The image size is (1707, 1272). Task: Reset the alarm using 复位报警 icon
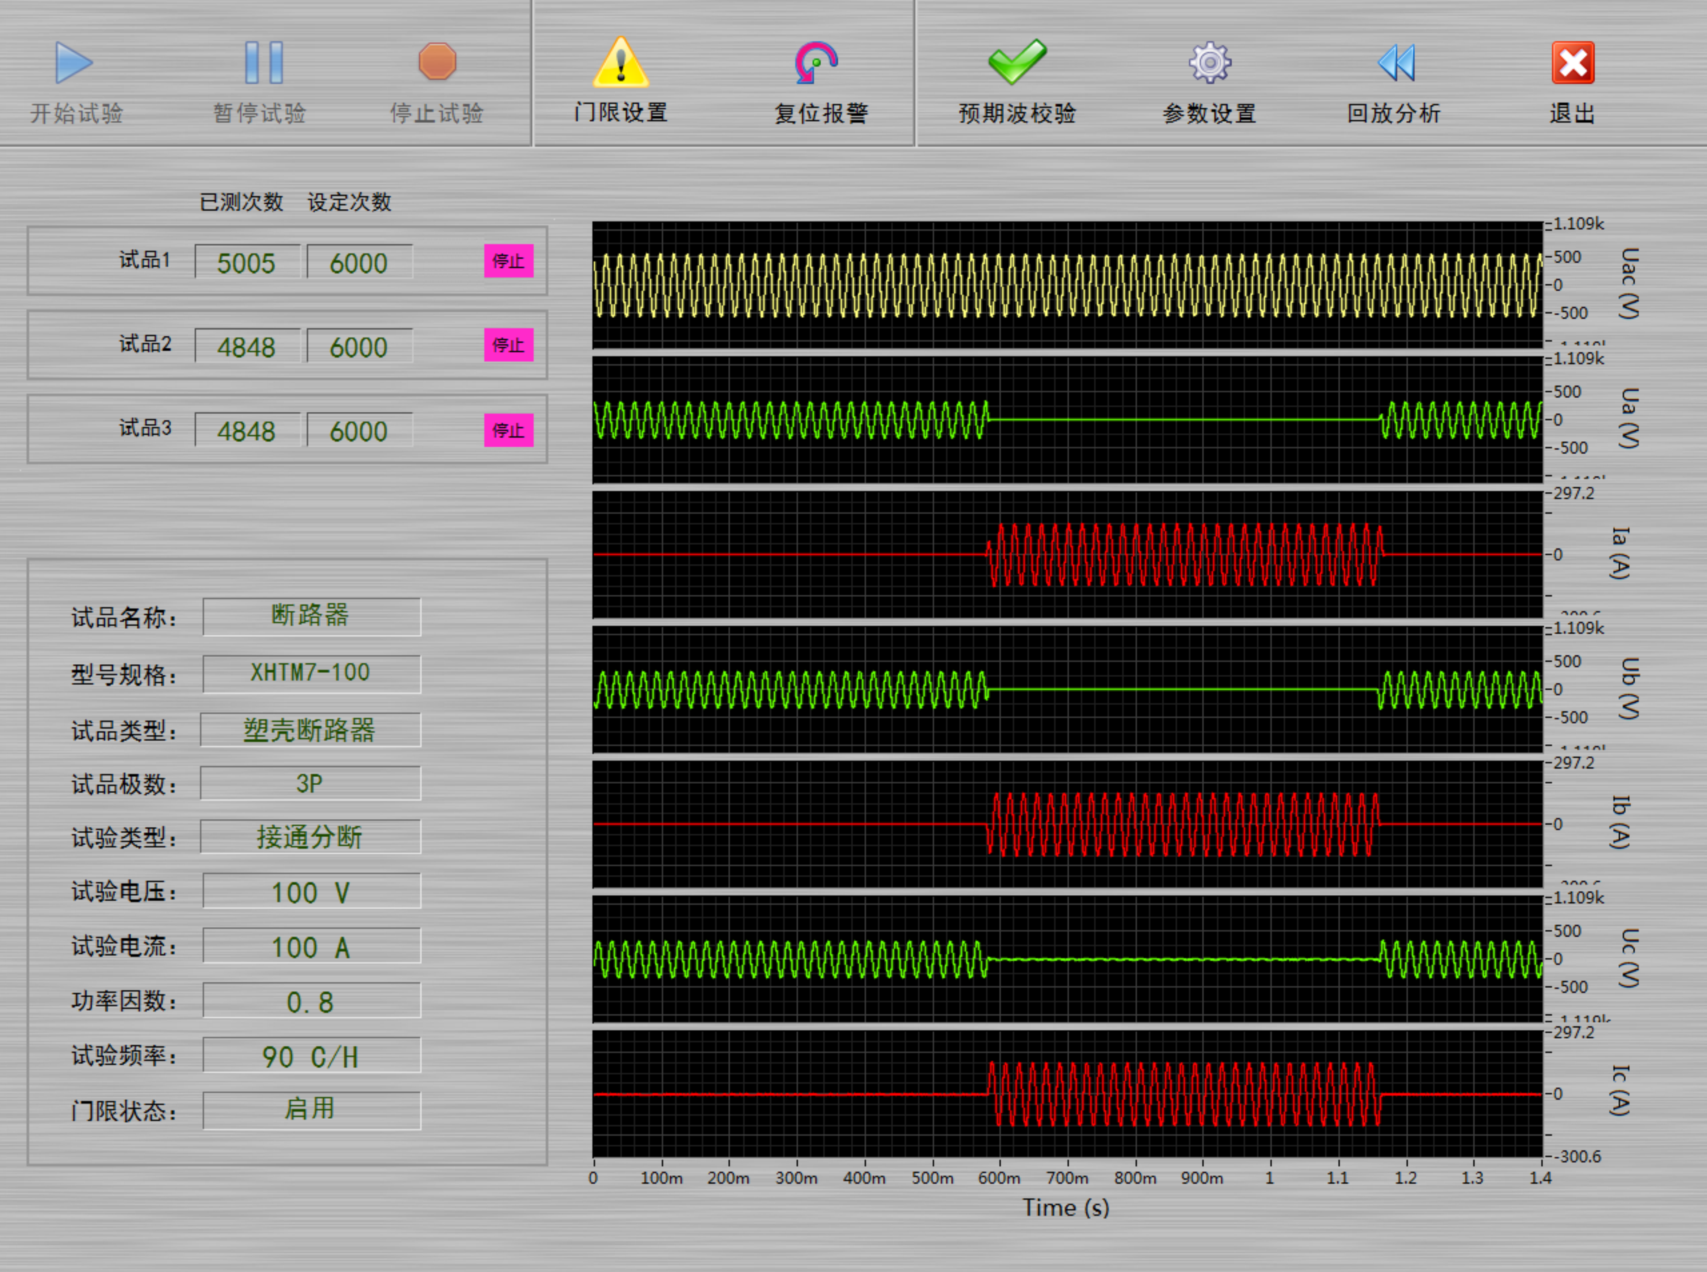817,64
